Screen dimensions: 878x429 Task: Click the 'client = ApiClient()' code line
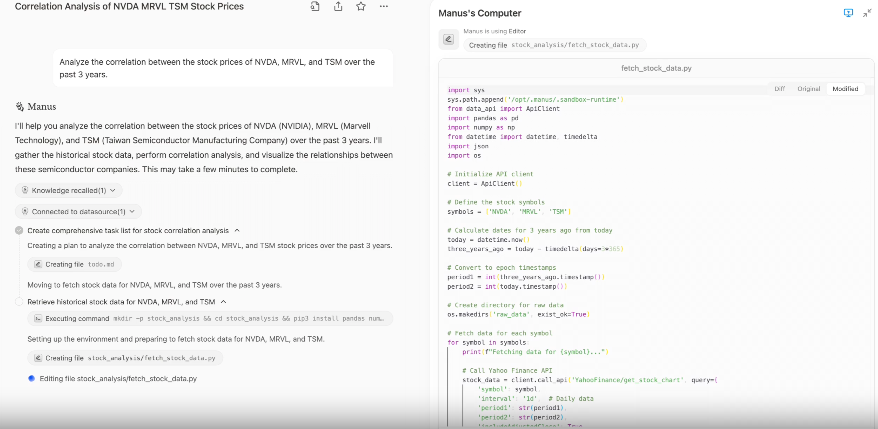point(485,184)
